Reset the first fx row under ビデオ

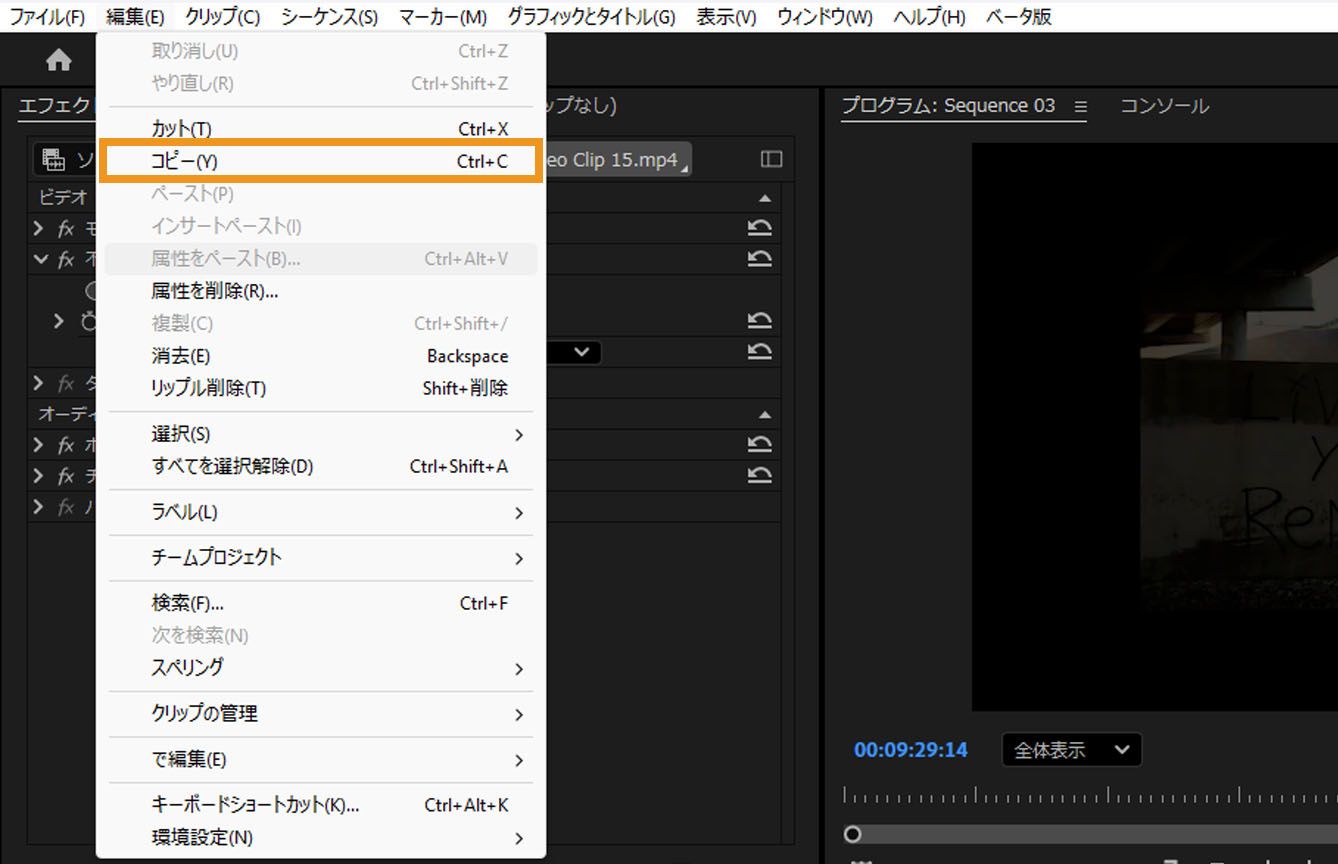coord(760,228)
